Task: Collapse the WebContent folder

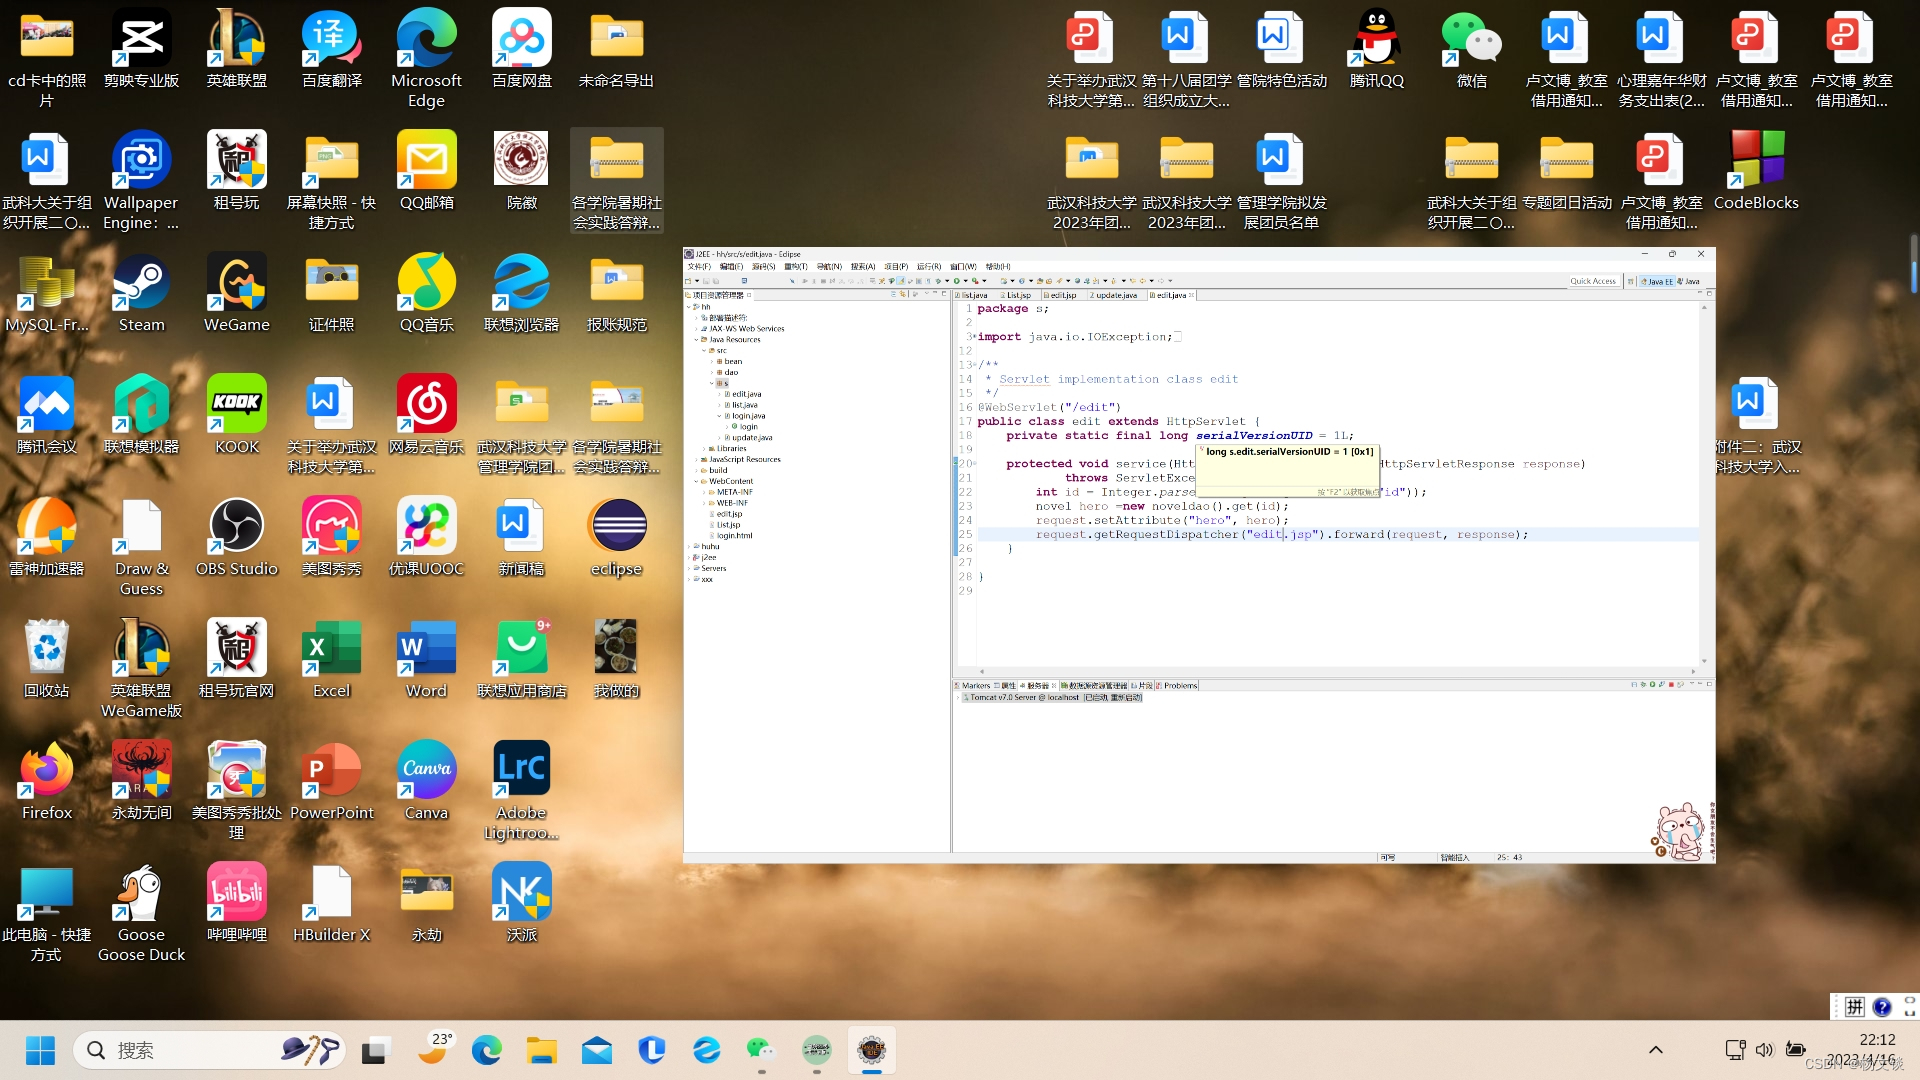Action: (x=696, y=481)
